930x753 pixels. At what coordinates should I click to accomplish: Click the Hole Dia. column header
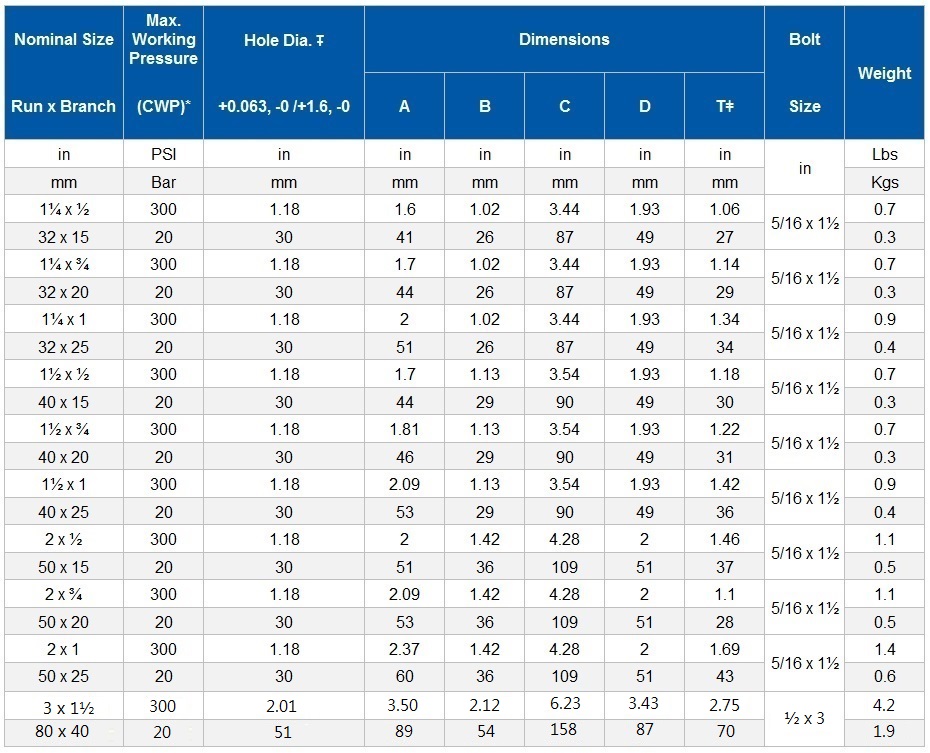pyautogui.click(x=284, y=72)
